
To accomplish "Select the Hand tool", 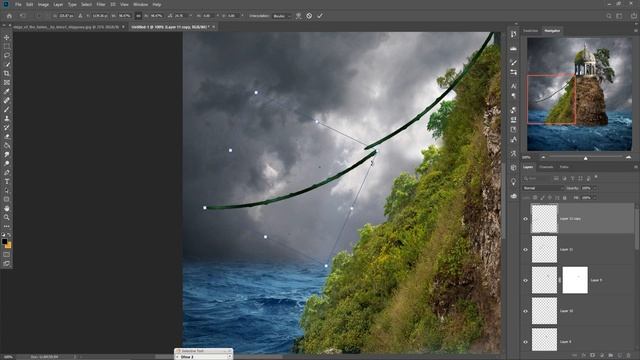I will pyautogui.click(x=7, y=208).
